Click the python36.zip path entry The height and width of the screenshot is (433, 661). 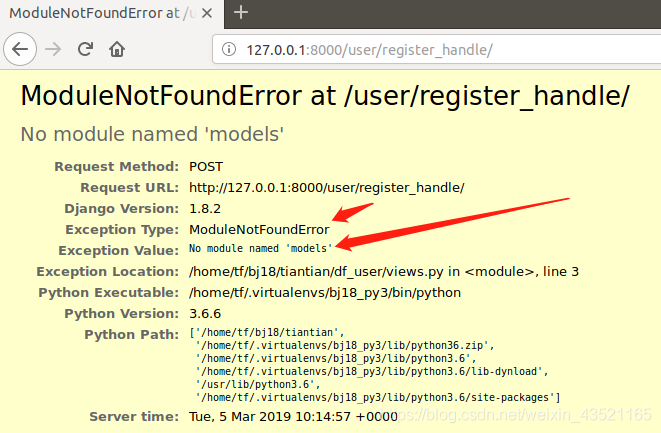click(344, 345)
